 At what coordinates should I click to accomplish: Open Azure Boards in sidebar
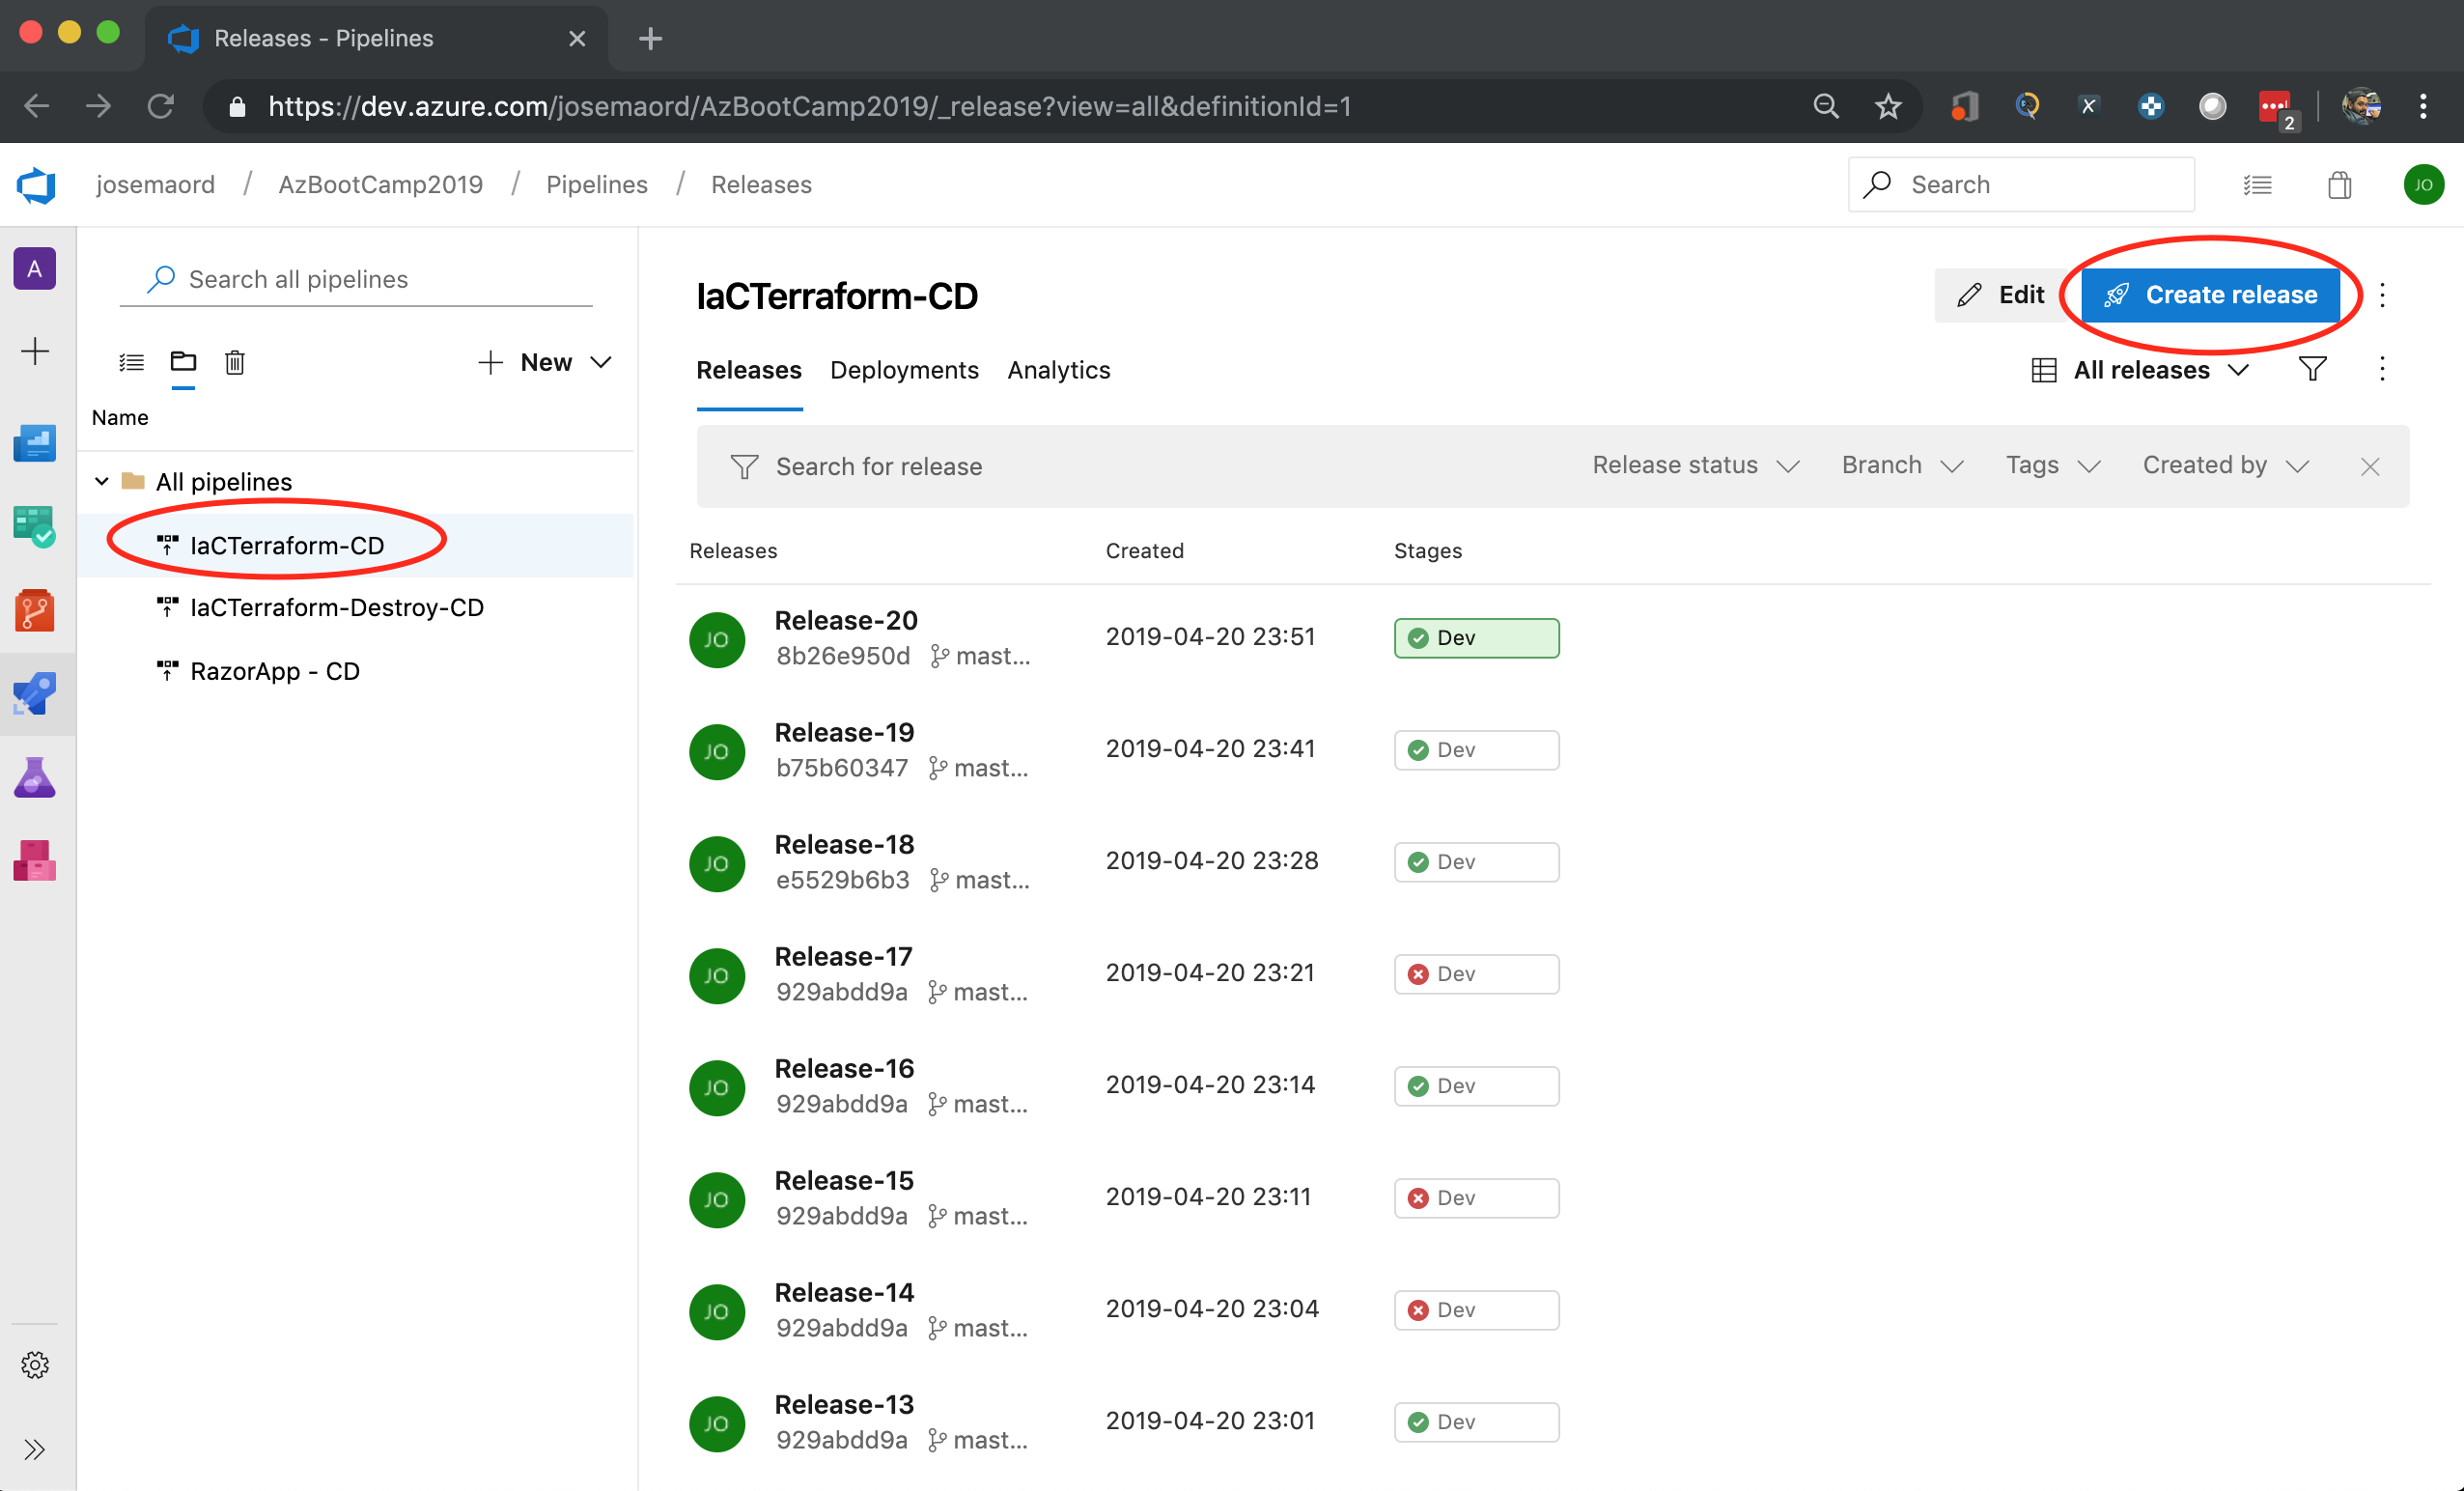pos(35,527)
